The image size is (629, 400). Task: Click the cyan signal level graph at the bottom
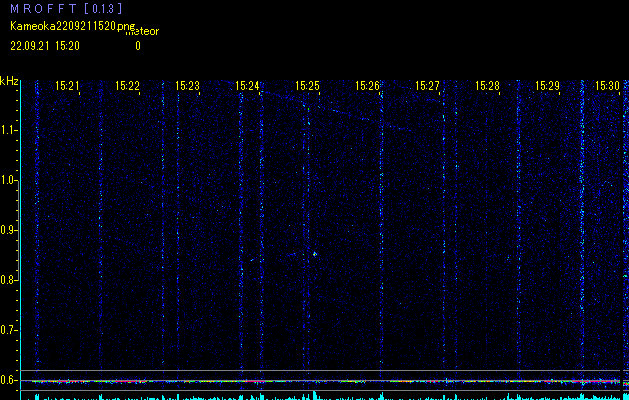tap(326, 396)
